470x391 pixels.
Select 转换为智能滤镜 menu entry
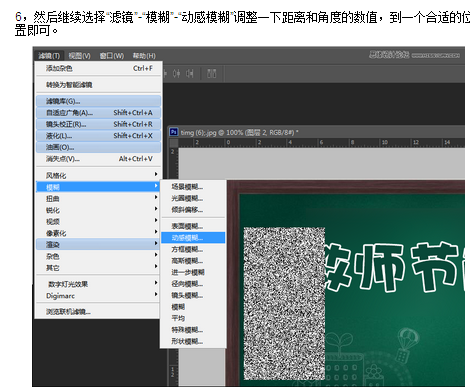[x=99, y=85]
